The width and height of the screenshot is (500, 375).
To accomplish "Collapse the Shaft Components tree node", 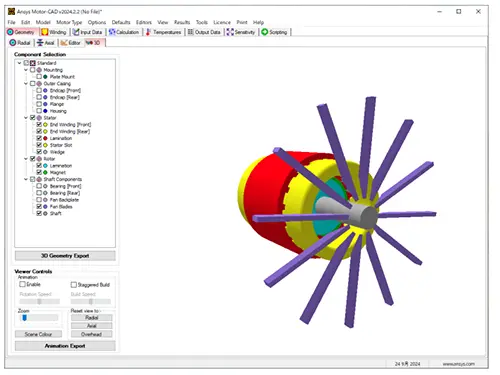I will click(26, 179).
